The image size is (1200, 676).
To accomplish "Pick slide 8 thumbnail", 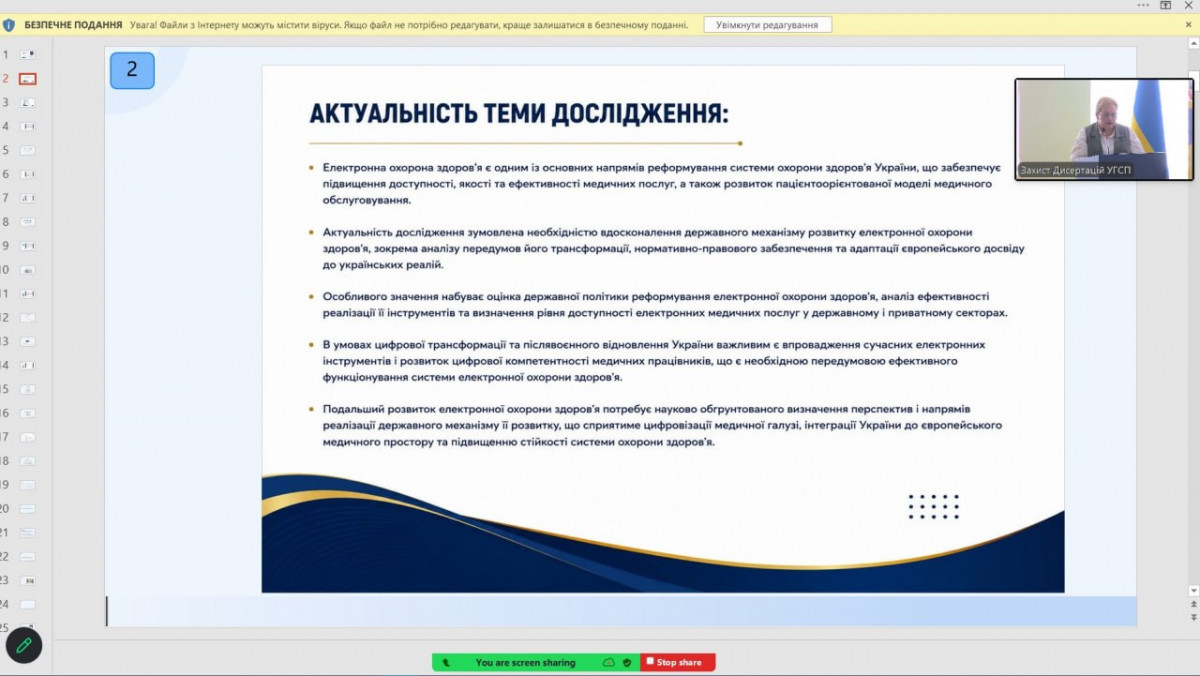I will pyautogui.click(x=28, y=222).
